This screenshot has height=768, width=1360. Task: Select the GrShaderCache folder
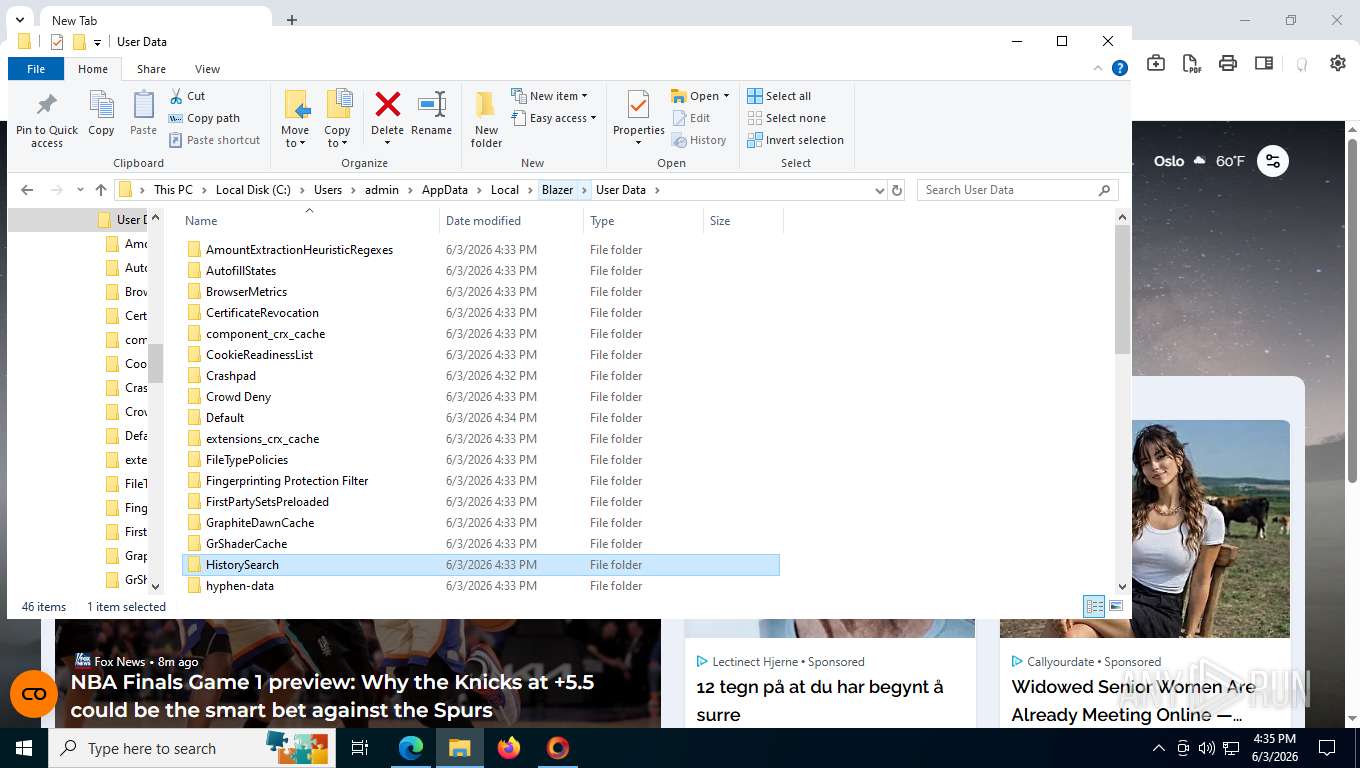click(x=481, y=544)
